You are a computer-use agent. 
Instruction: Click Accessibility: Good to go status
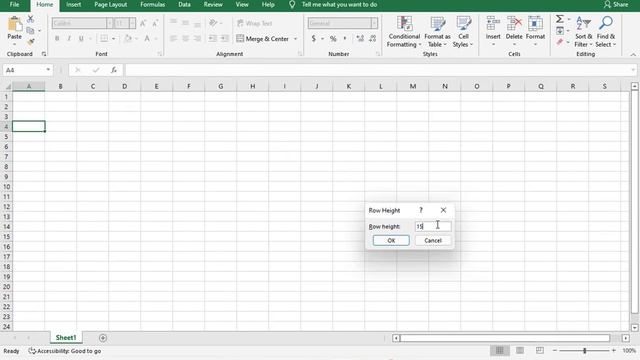click(x=64, y=351)
